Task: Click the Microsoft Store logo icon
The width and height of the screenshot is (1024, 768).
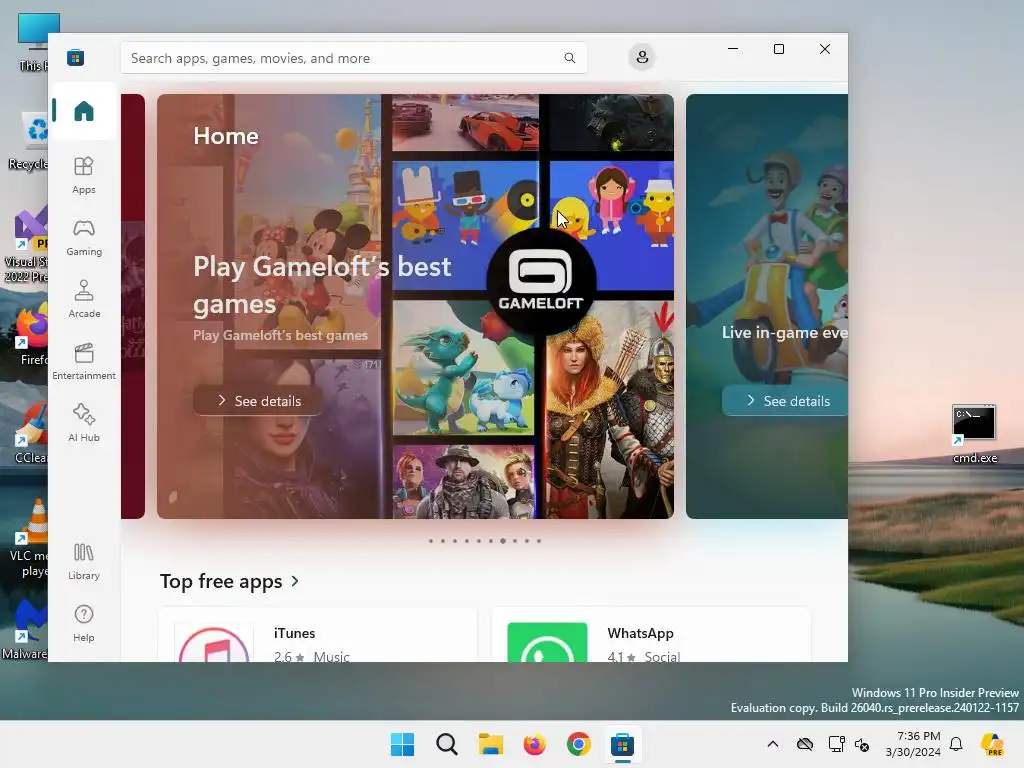Action: pos(76,58)
